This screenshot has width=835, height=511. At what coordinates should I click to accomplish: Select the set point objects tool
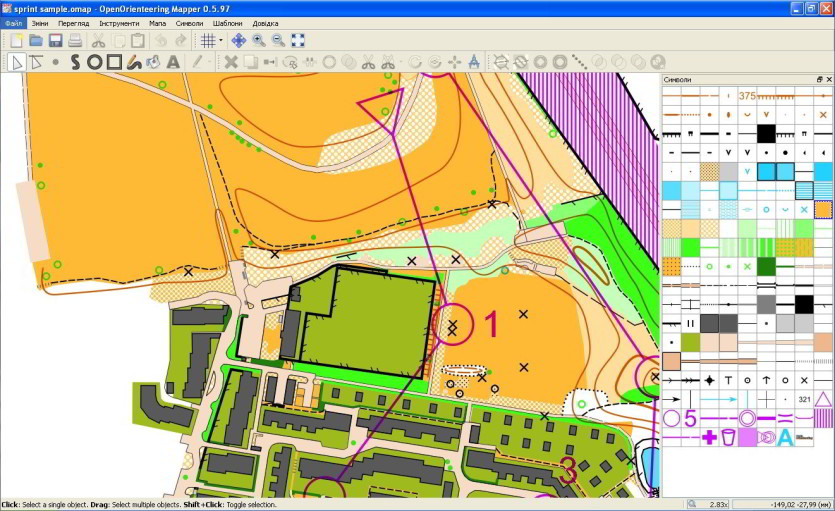(x=55, y=62)
